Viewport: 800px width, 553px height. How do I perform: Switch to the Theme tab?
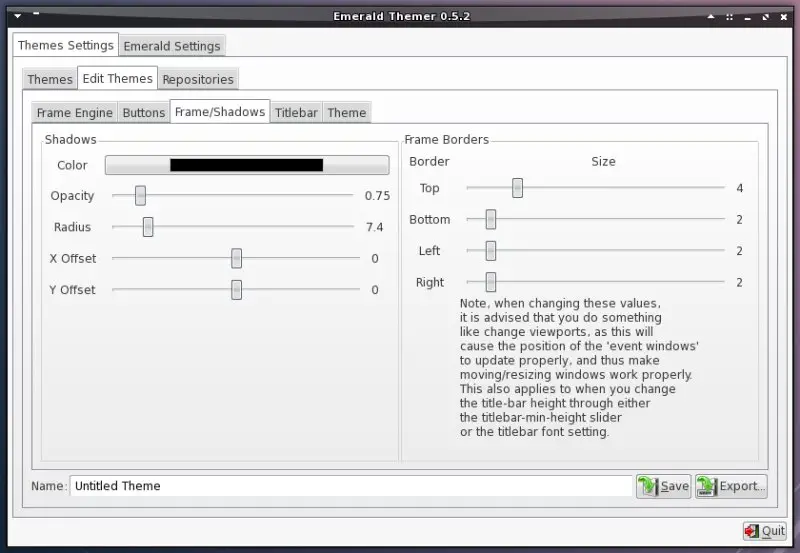point(347,113)
